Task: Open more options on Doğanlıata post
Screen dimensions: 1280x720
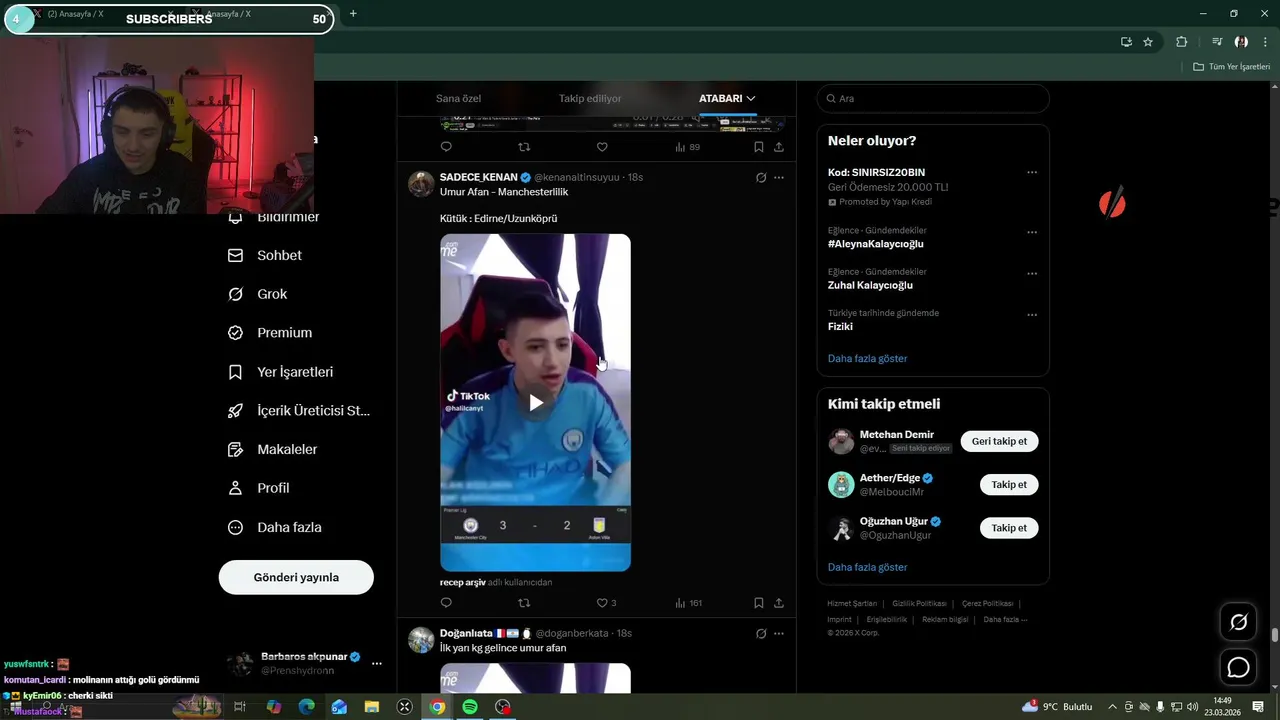Action: click(x=779, y=633)
